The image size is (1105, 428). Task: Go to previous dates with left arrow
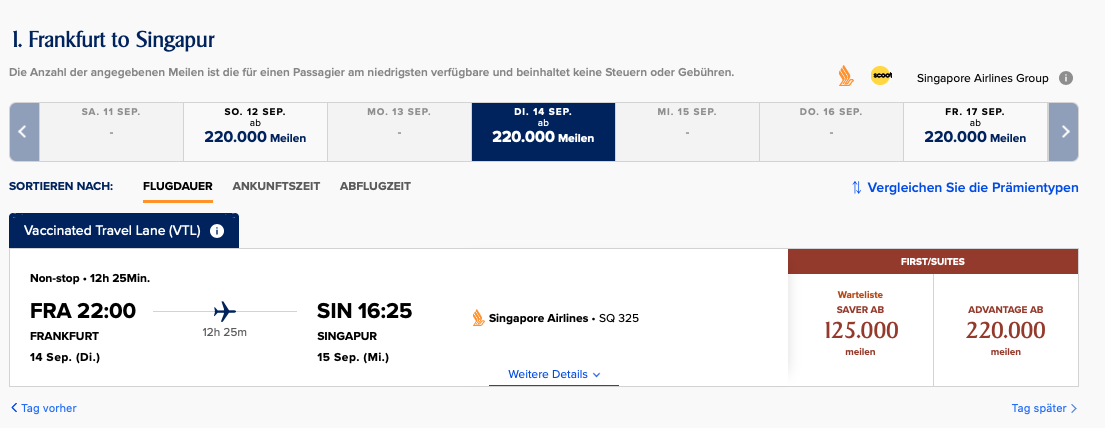(x=24, y=131)
